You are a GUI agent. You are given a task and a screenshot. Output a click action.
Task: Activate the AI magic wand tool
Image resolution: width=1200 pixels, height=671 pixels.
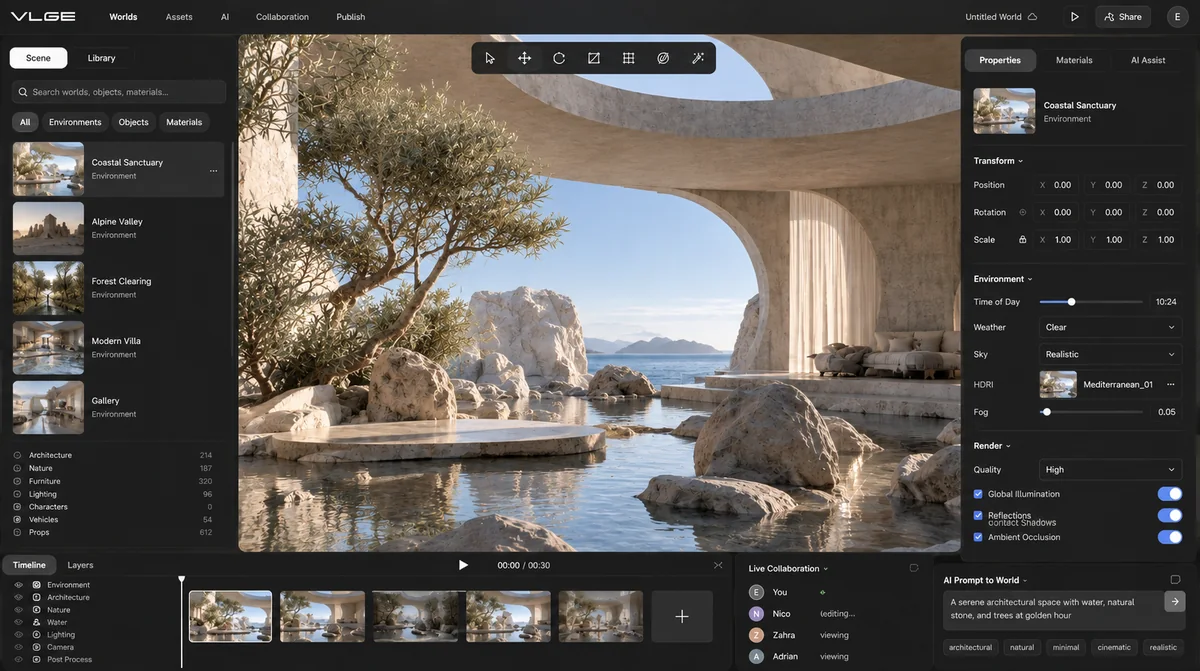point(698,58)
